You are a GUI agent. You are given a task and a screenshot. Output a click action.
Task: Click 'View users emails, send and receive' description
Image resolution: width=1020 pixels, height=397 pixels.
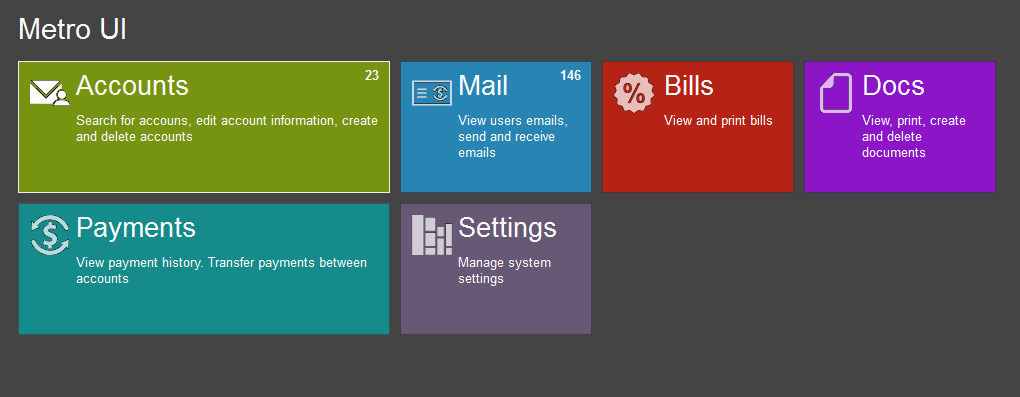pyautogui.click(x=513, y=137)
